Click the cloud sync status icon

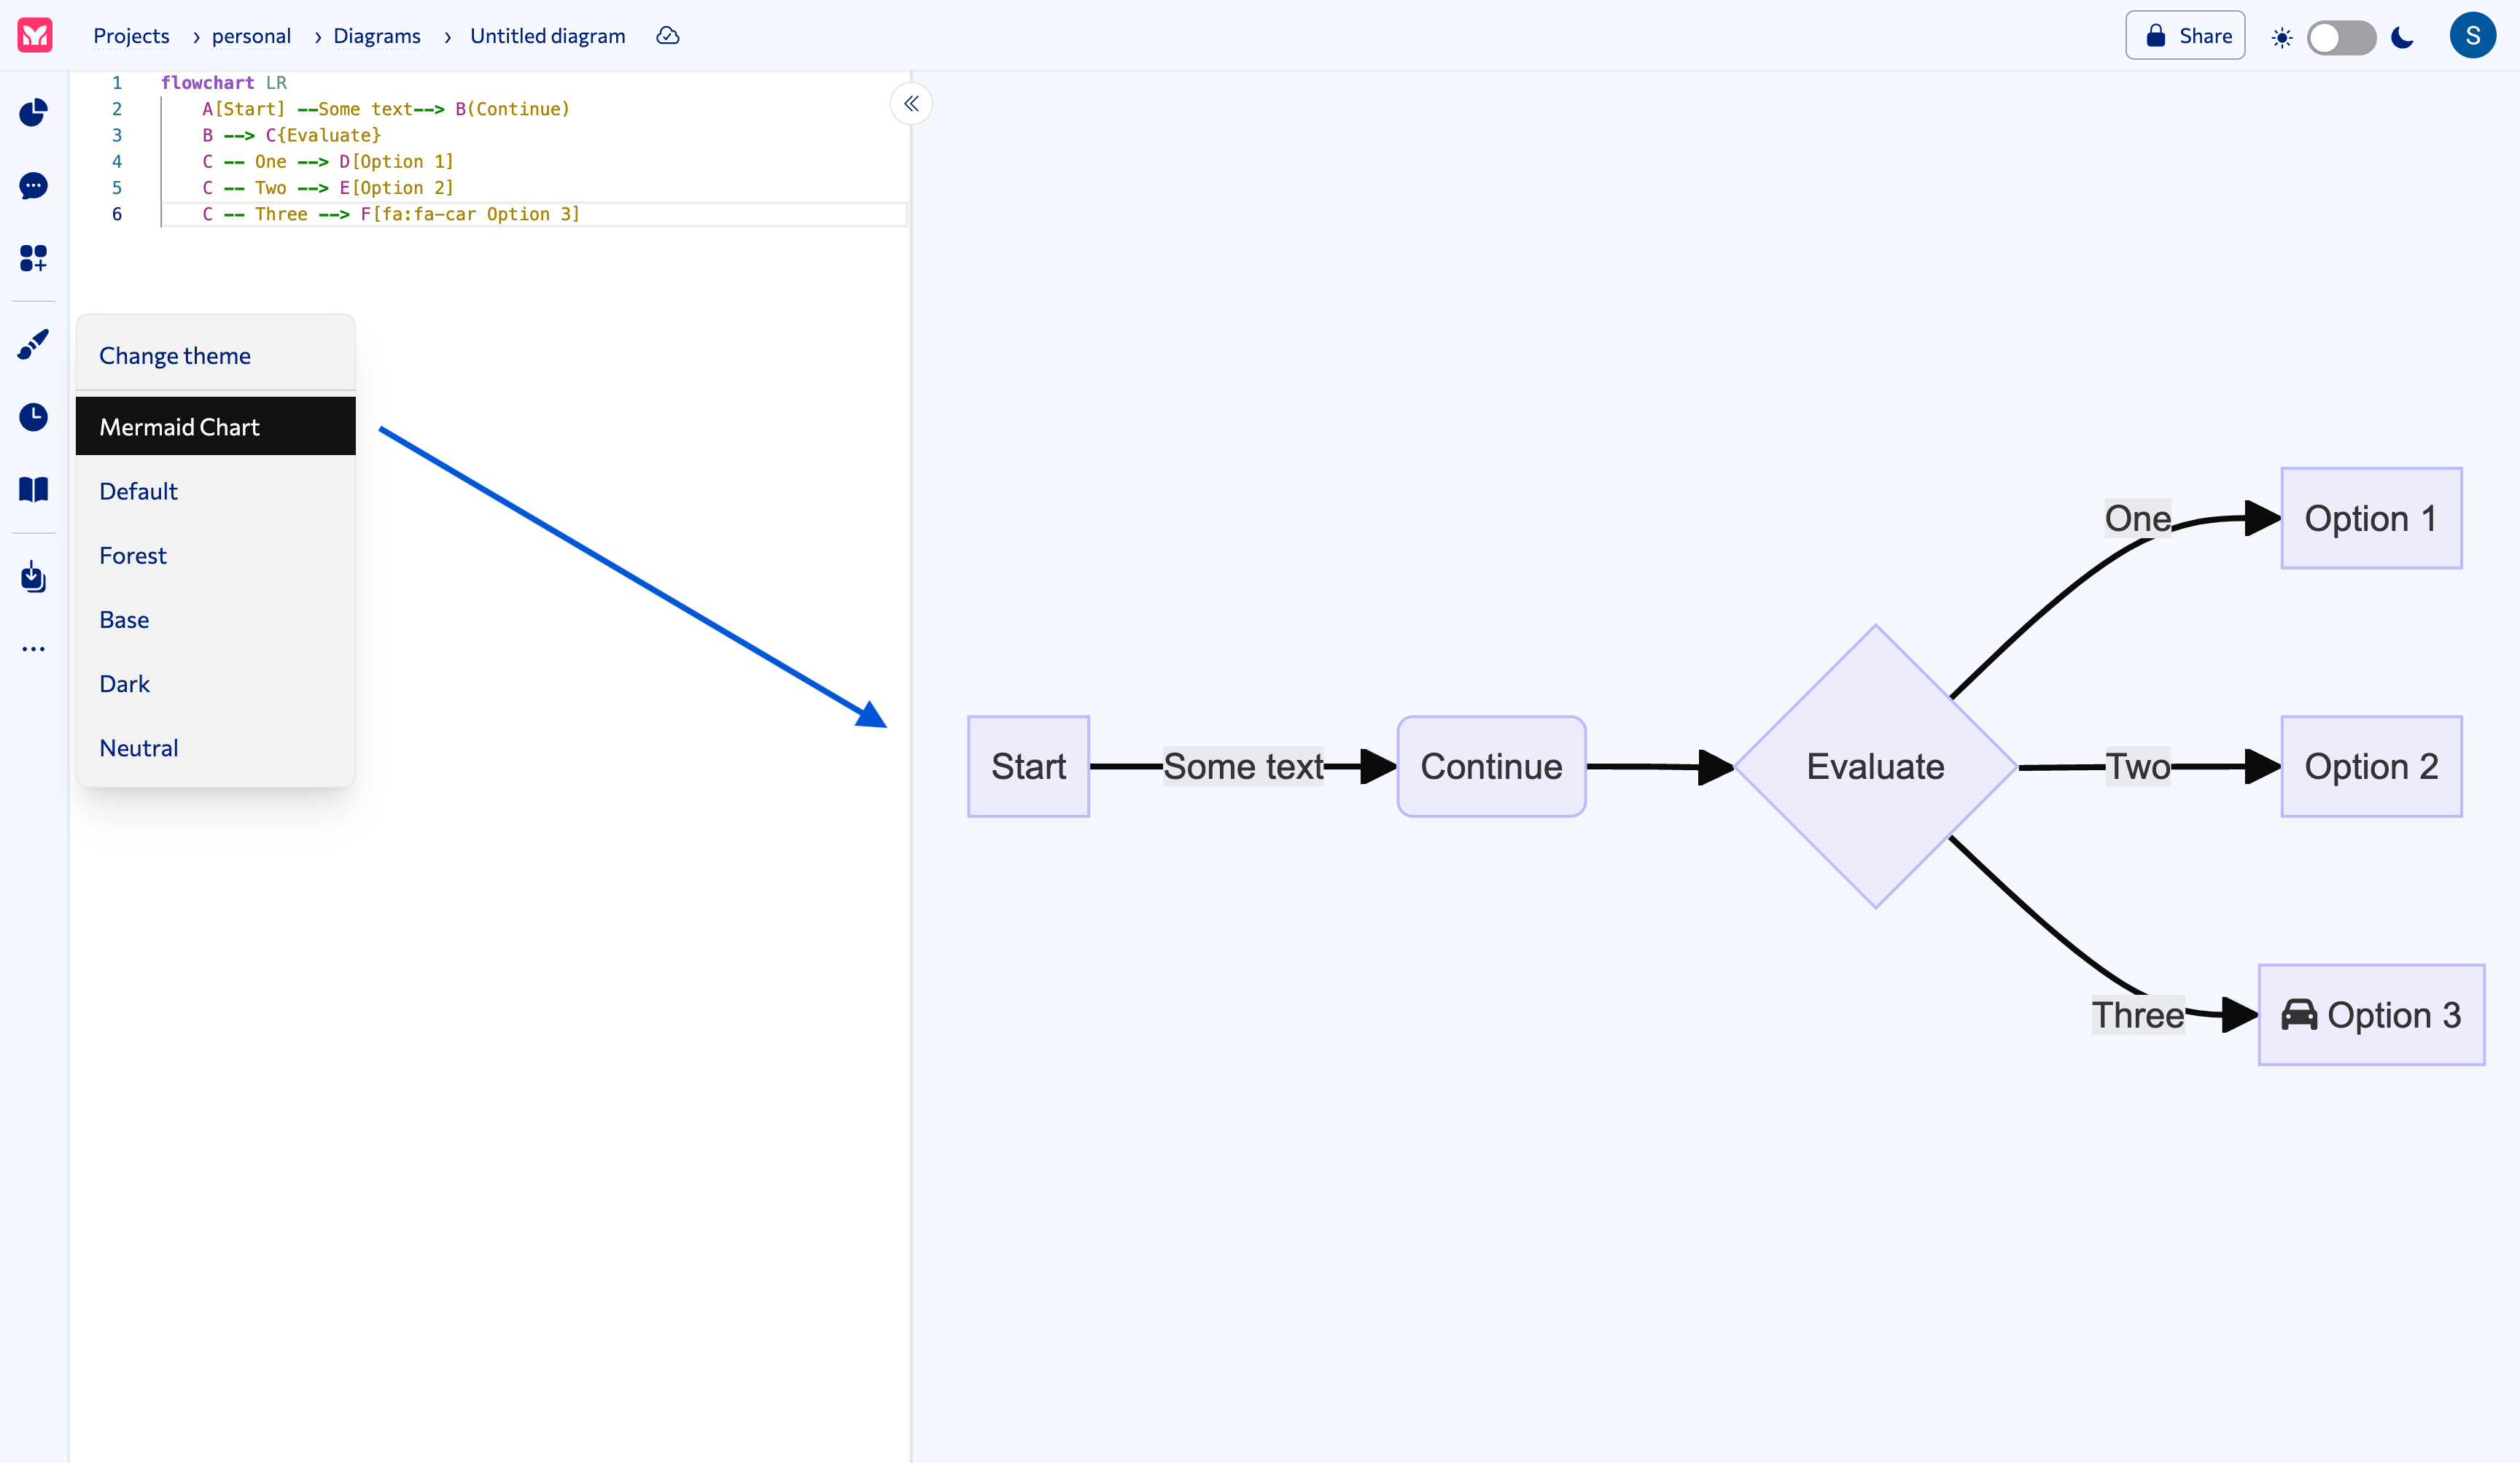pyautogui.click(x=667, y=35)
